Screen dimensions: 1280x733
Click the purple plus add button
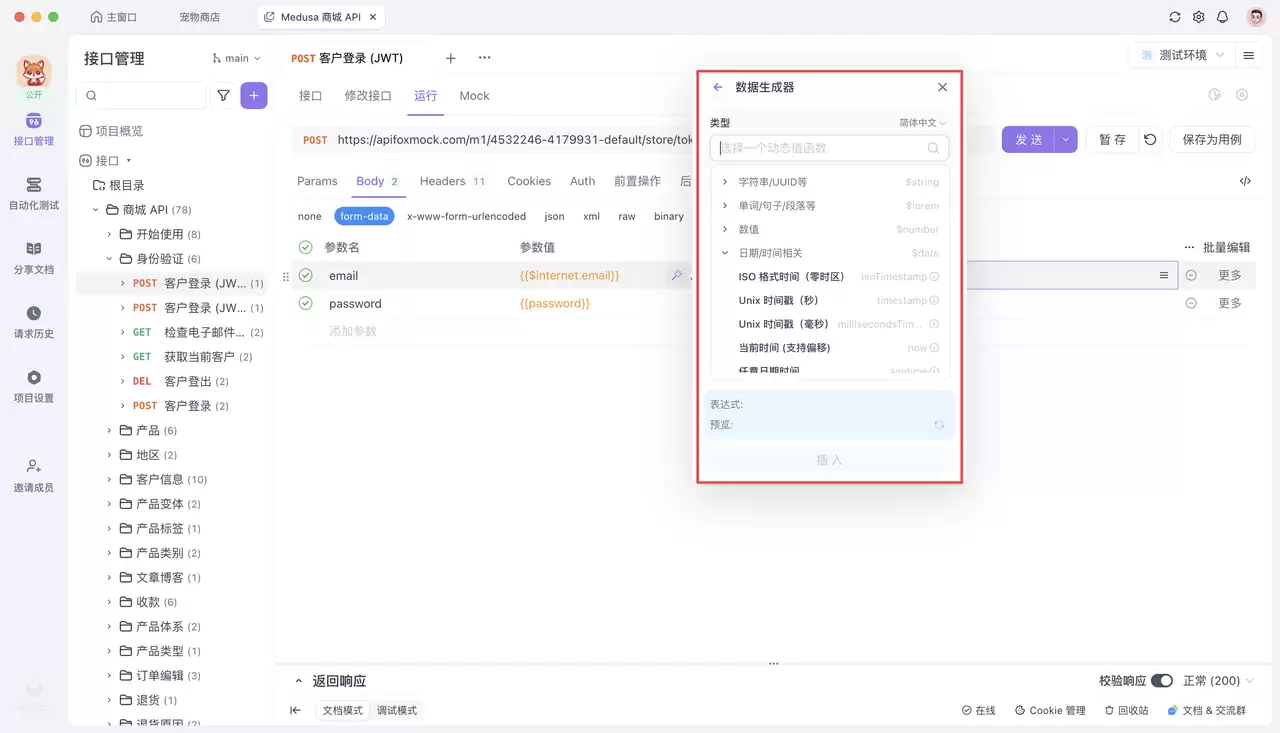click(254, 96)
